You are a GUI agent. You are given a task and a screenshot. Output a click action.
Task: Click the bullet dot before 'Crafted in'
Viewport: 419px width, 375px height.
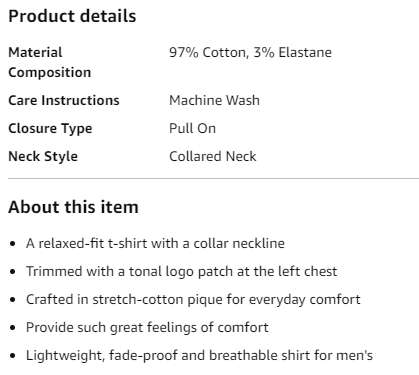point(13,300)
